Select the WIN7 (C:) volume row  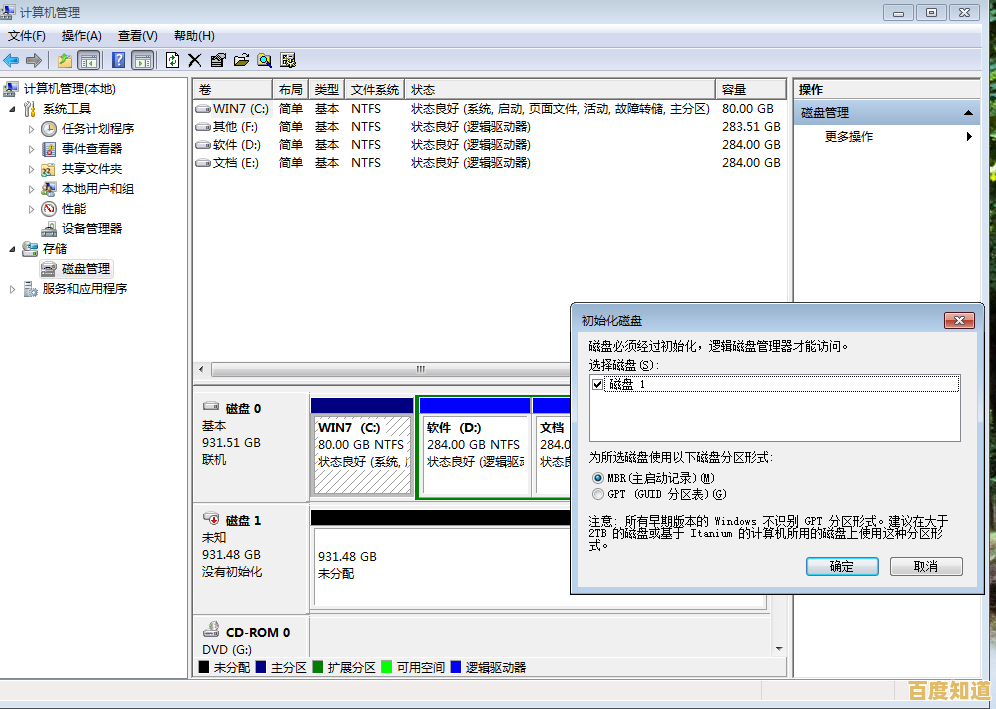240,109
